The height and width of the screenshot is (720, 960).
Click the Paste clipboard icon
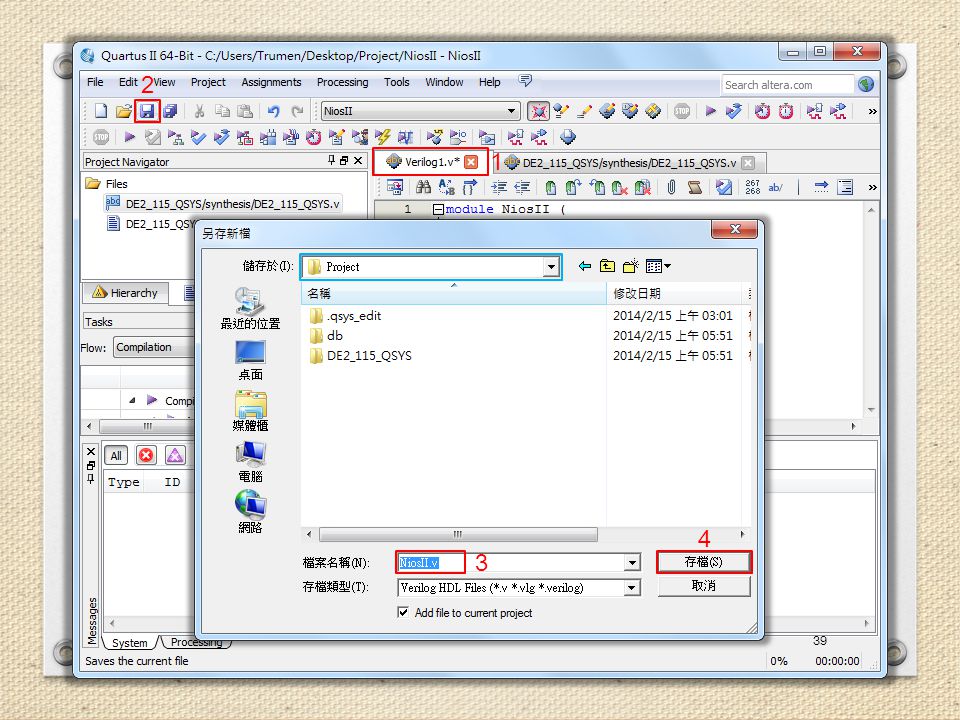click(245, 111)
